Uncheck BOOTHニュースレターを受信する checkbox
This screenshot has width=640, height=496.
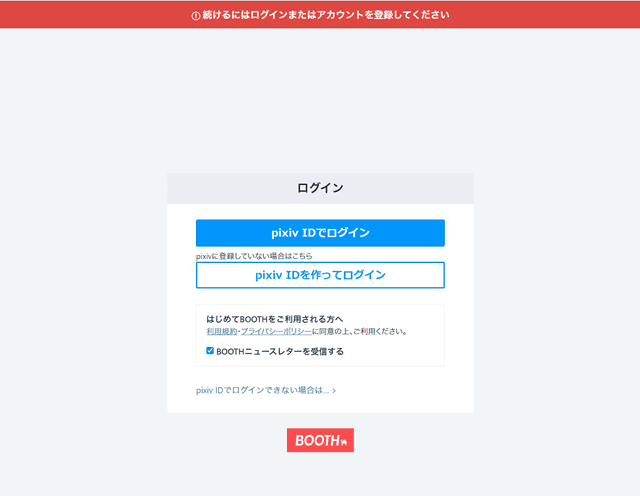coord(210,351)
